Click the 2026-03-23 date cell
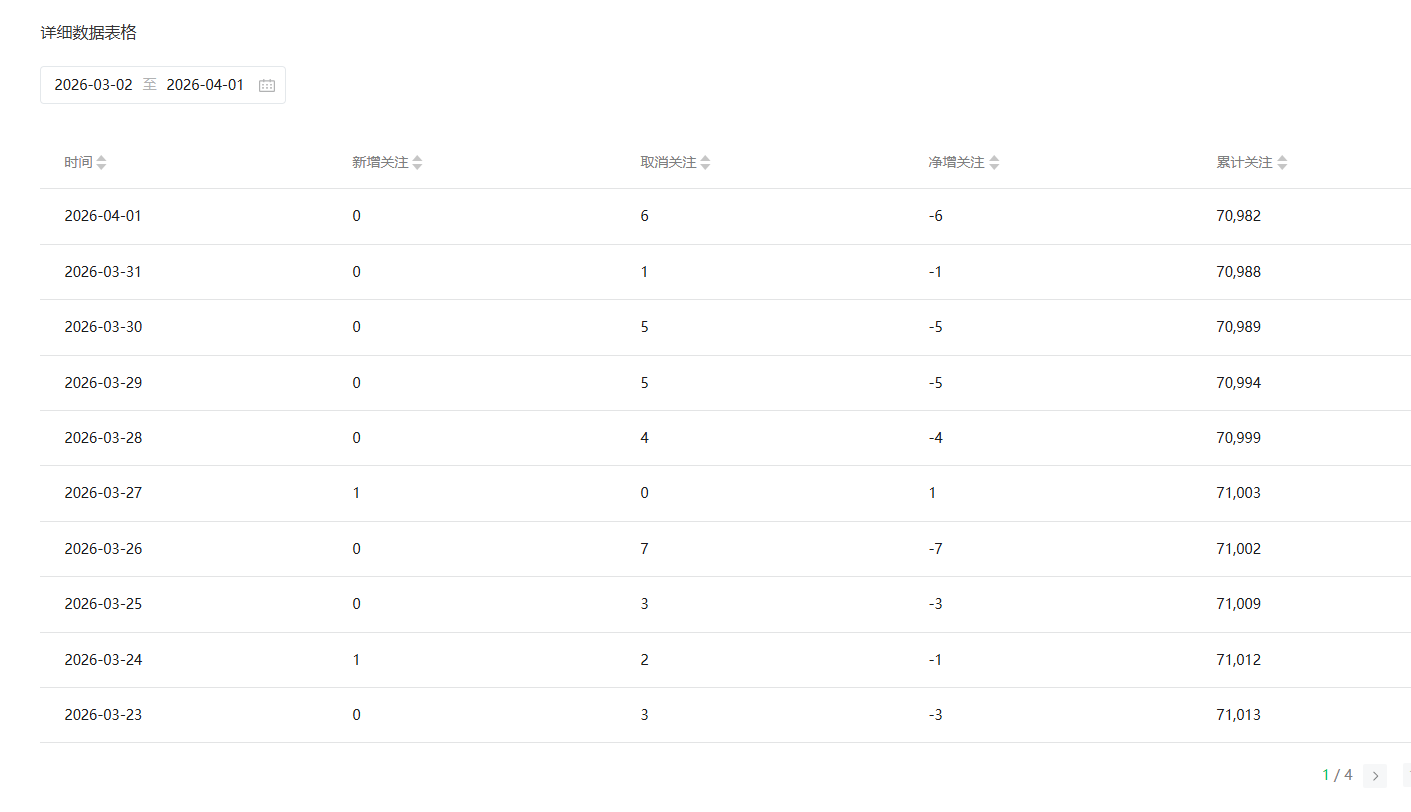Screen dimensions: 1411x812 [x=103, y=715]
